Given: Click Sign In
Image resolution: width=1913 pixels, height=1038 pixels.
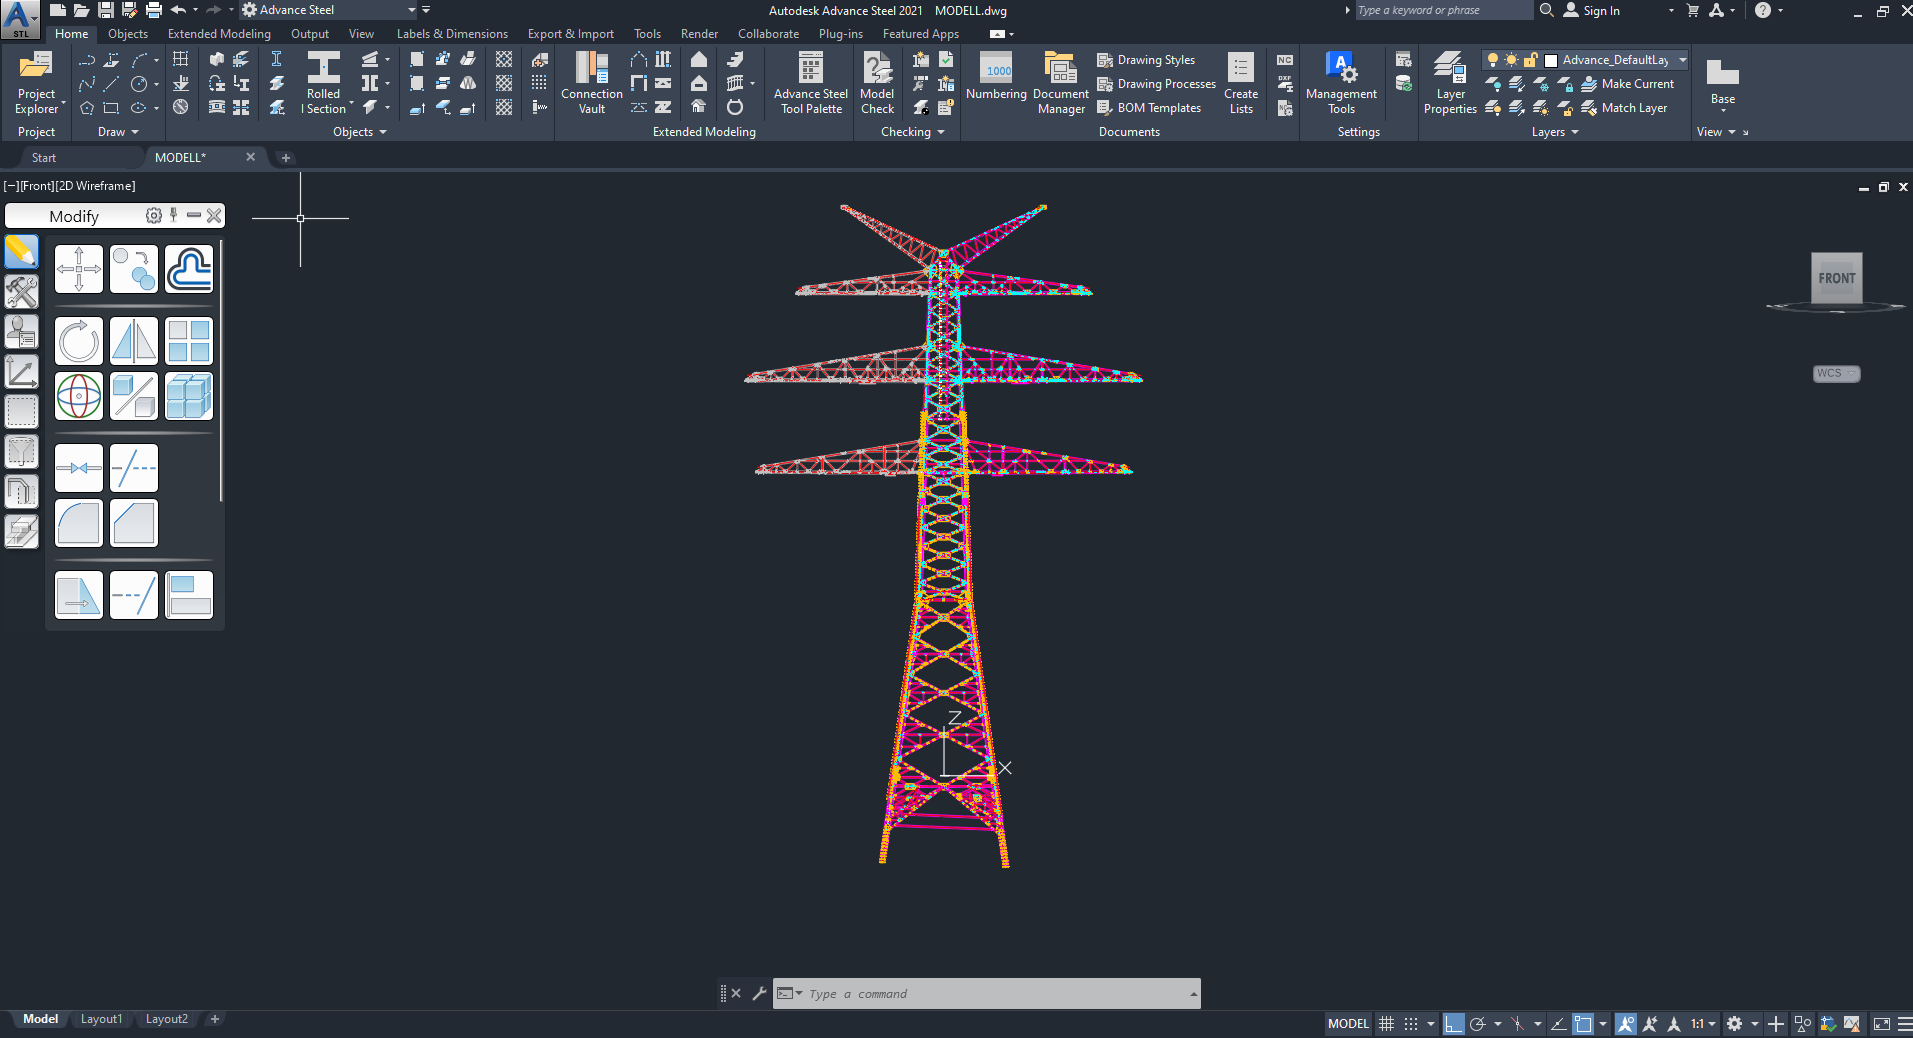Looking at the screenshot, I should (1591, 10).
